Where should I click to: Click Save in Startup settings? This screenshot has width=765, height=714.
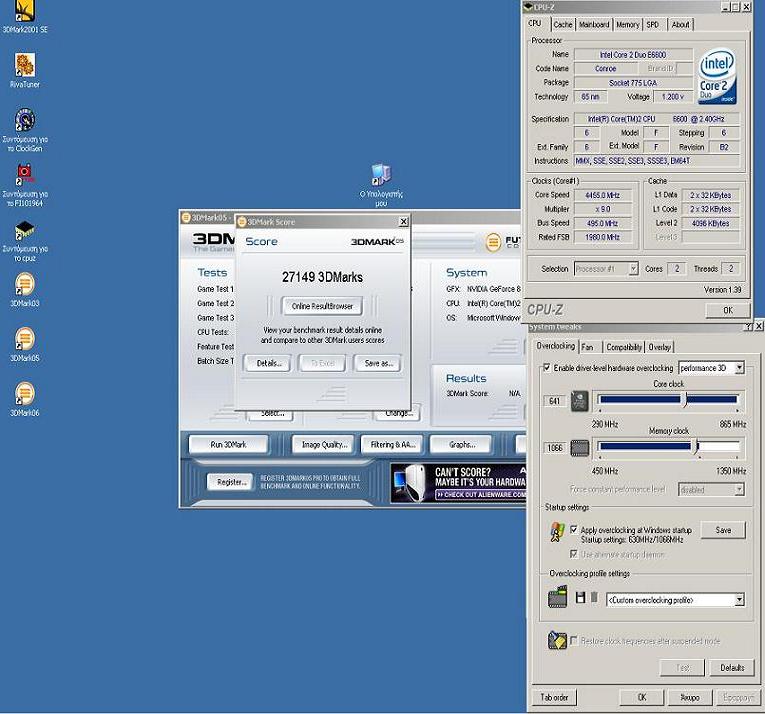pyautogui.click(x=723, y=530)
